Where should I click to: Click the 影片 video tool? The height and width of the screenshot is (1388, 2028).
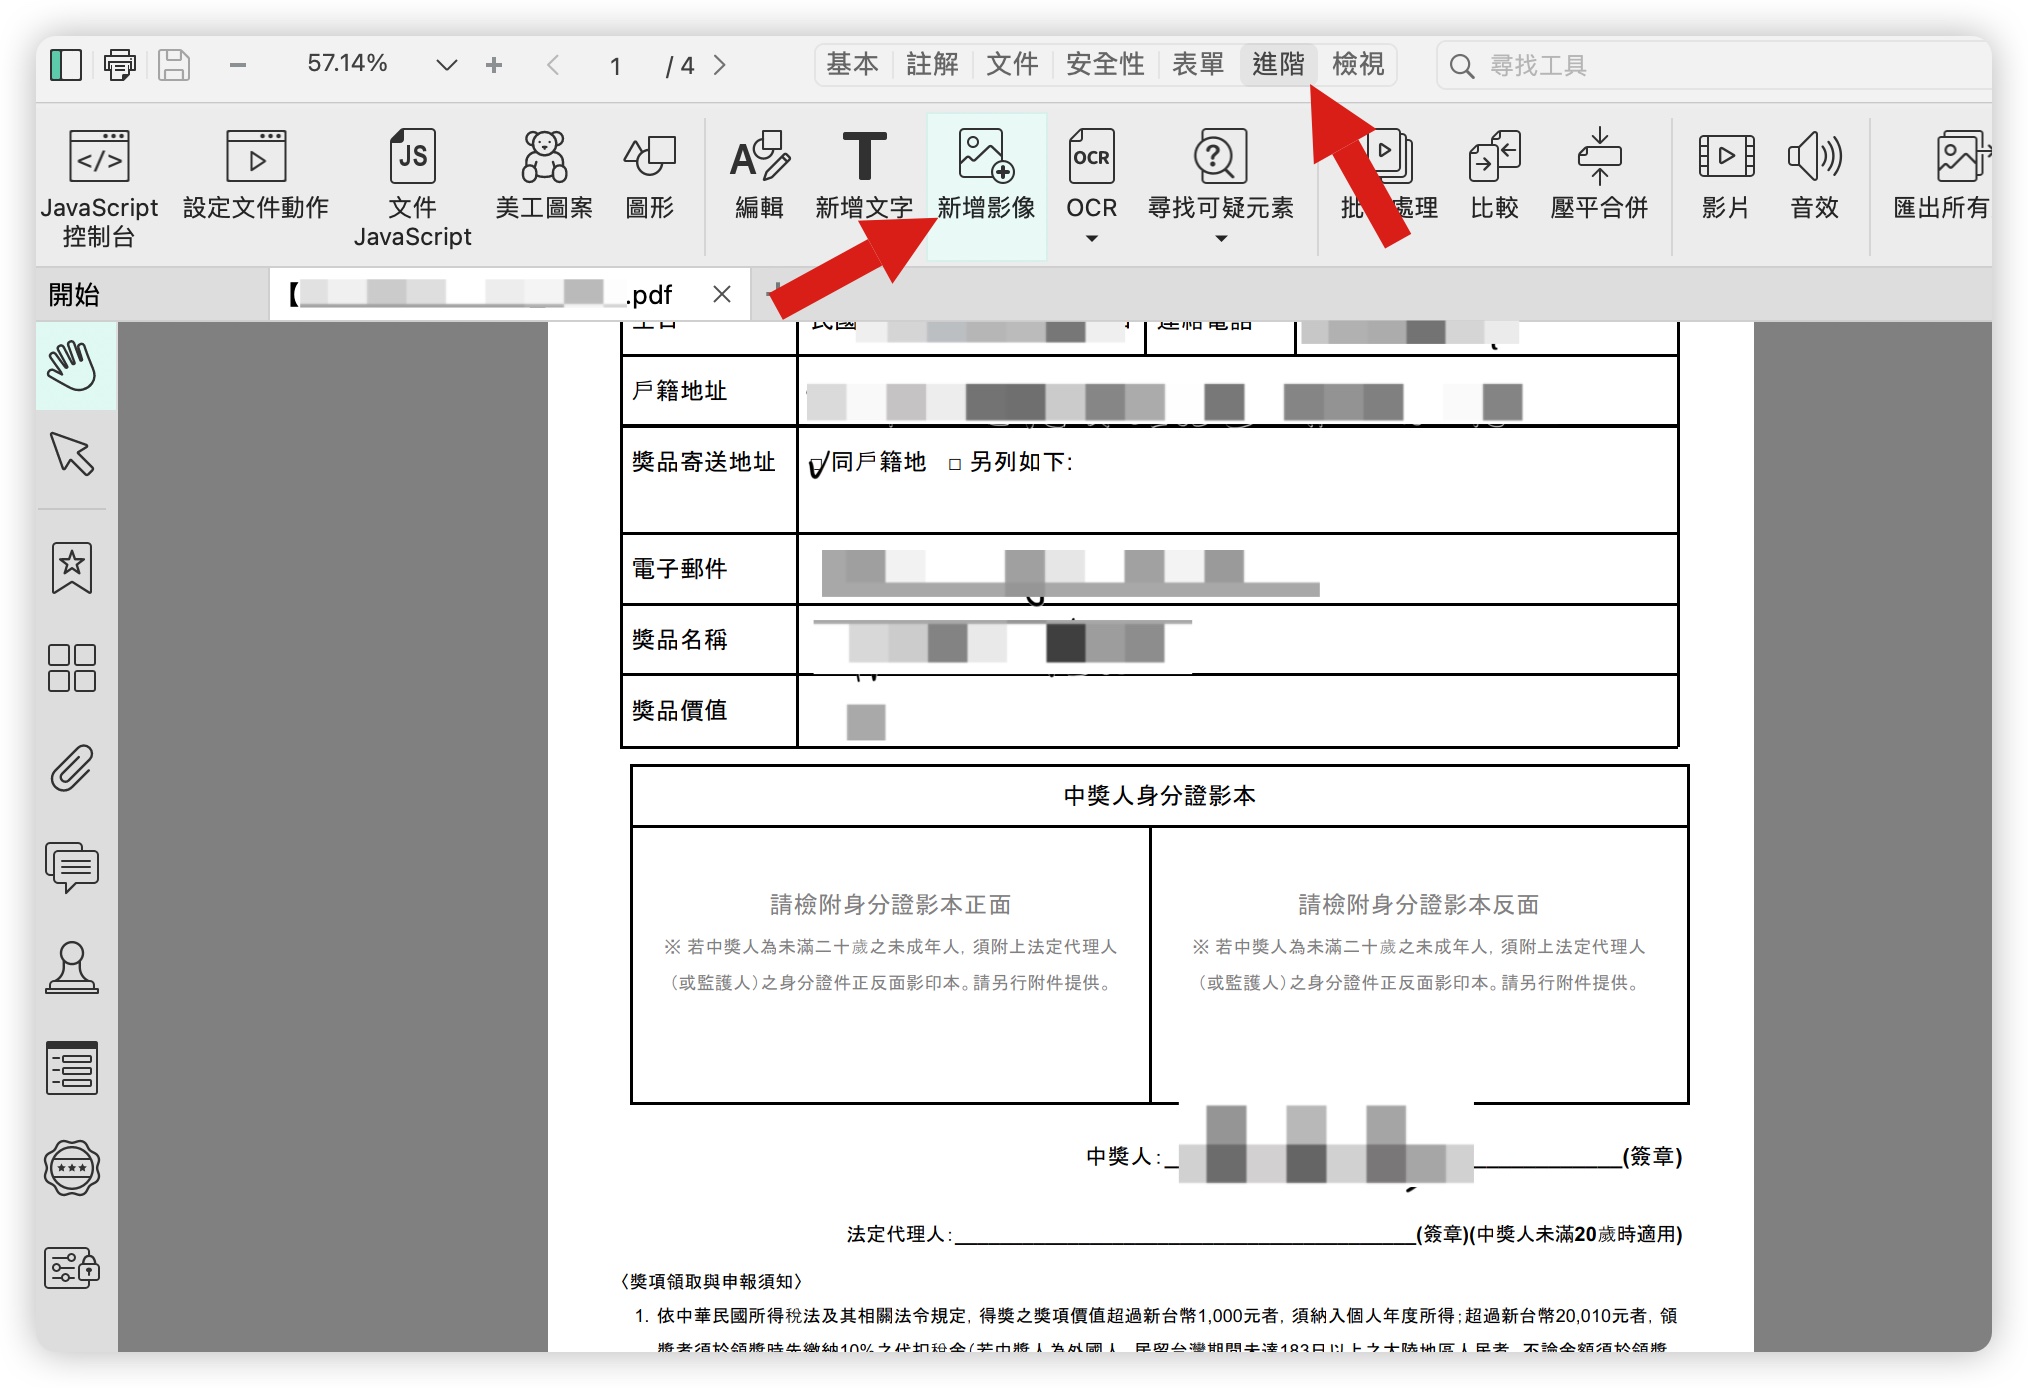(x=1726, y=175)
